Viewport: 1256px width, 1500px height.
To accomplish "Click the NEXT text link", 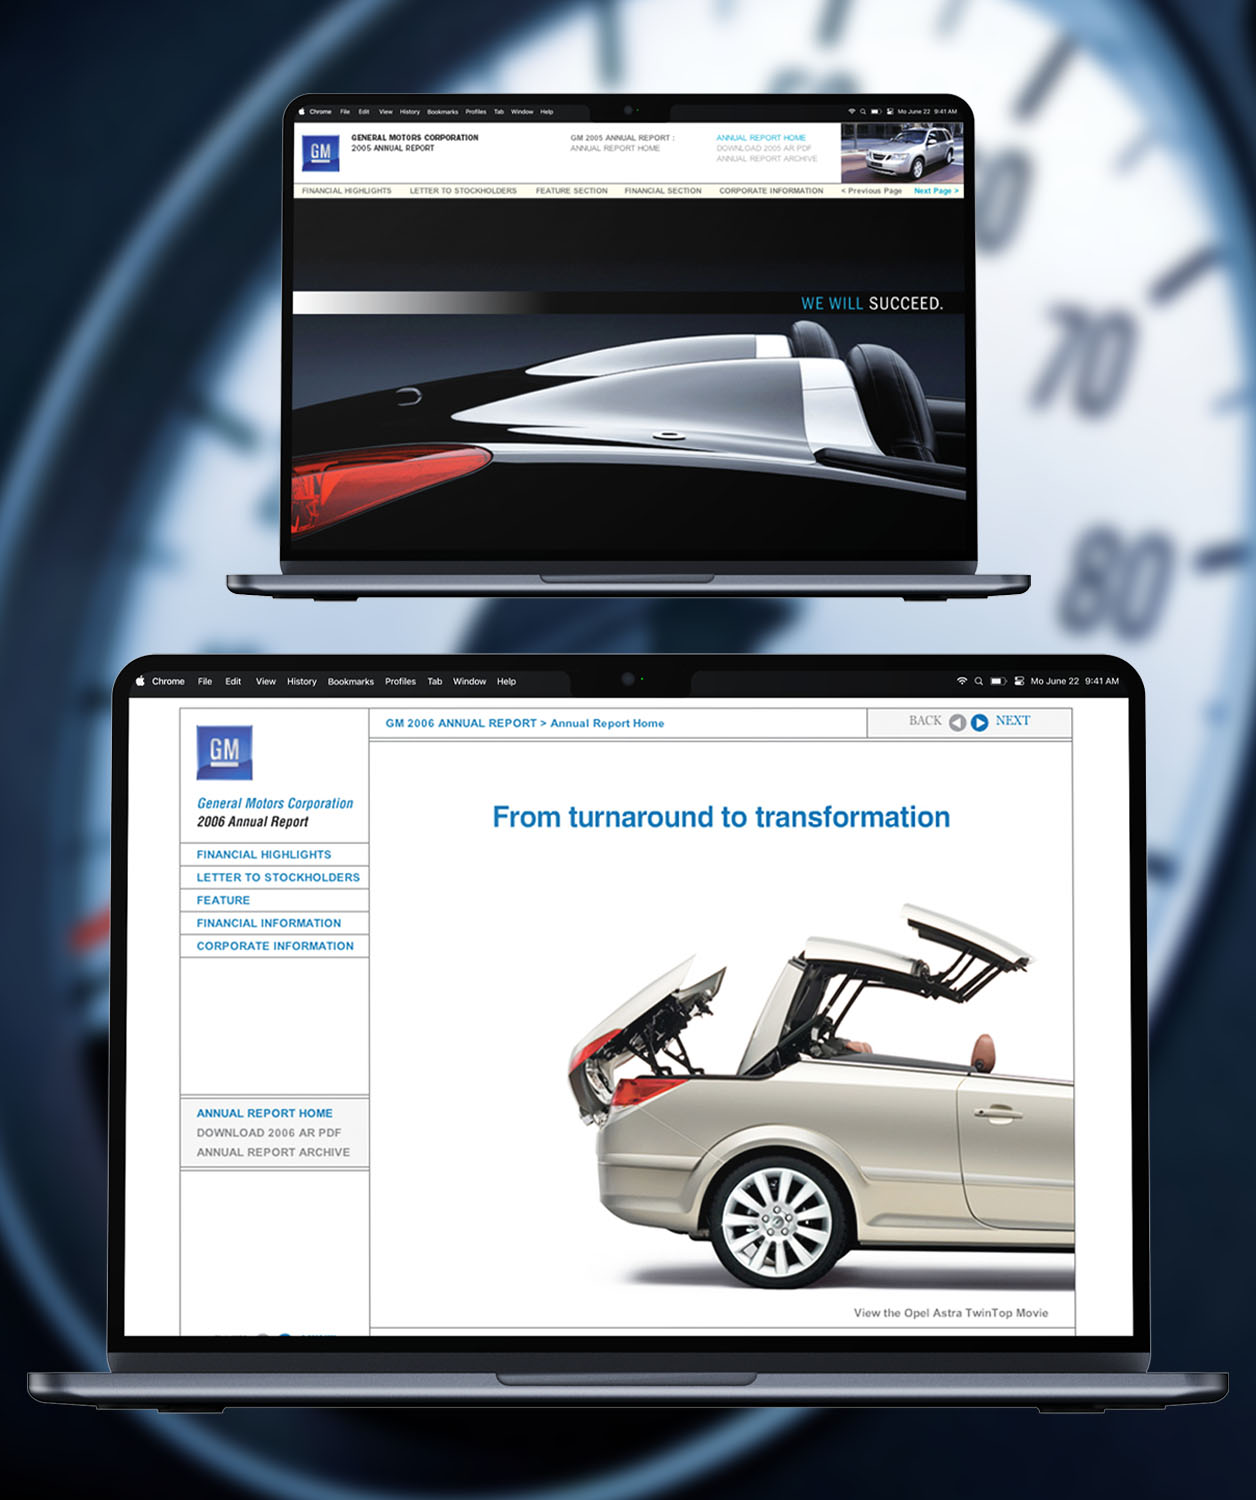I will pos(1012,721).
